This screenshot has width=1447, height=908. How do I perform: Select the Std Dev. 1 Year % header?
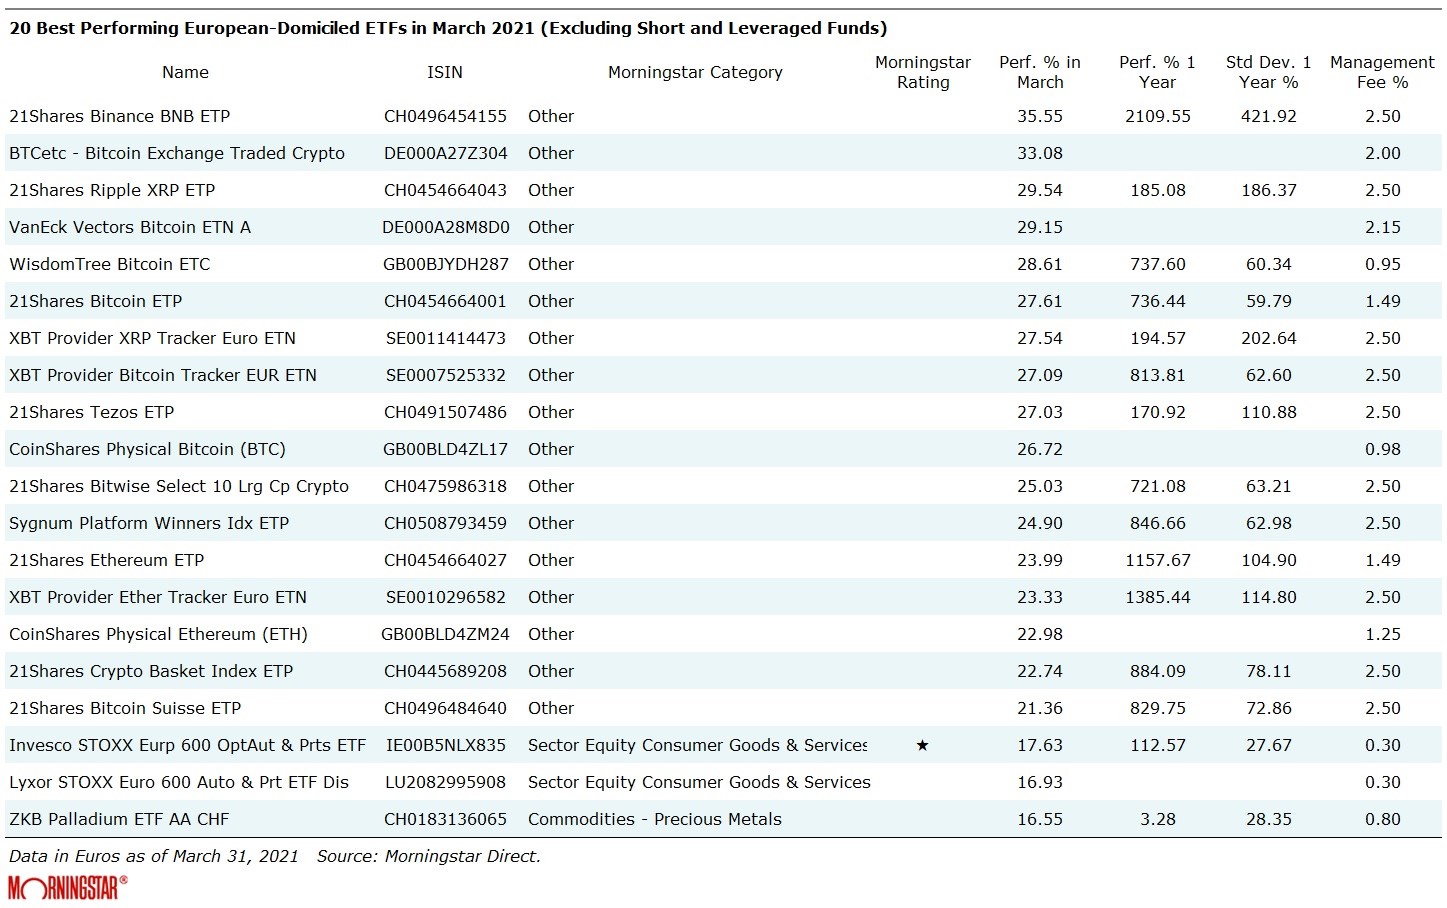(1268, 72)
